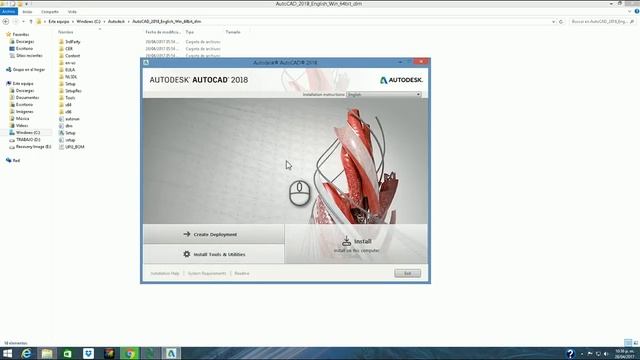The image size is (640, 360).
Task: Go back in File Explorer navigation
Action: [x=6, y=21]
